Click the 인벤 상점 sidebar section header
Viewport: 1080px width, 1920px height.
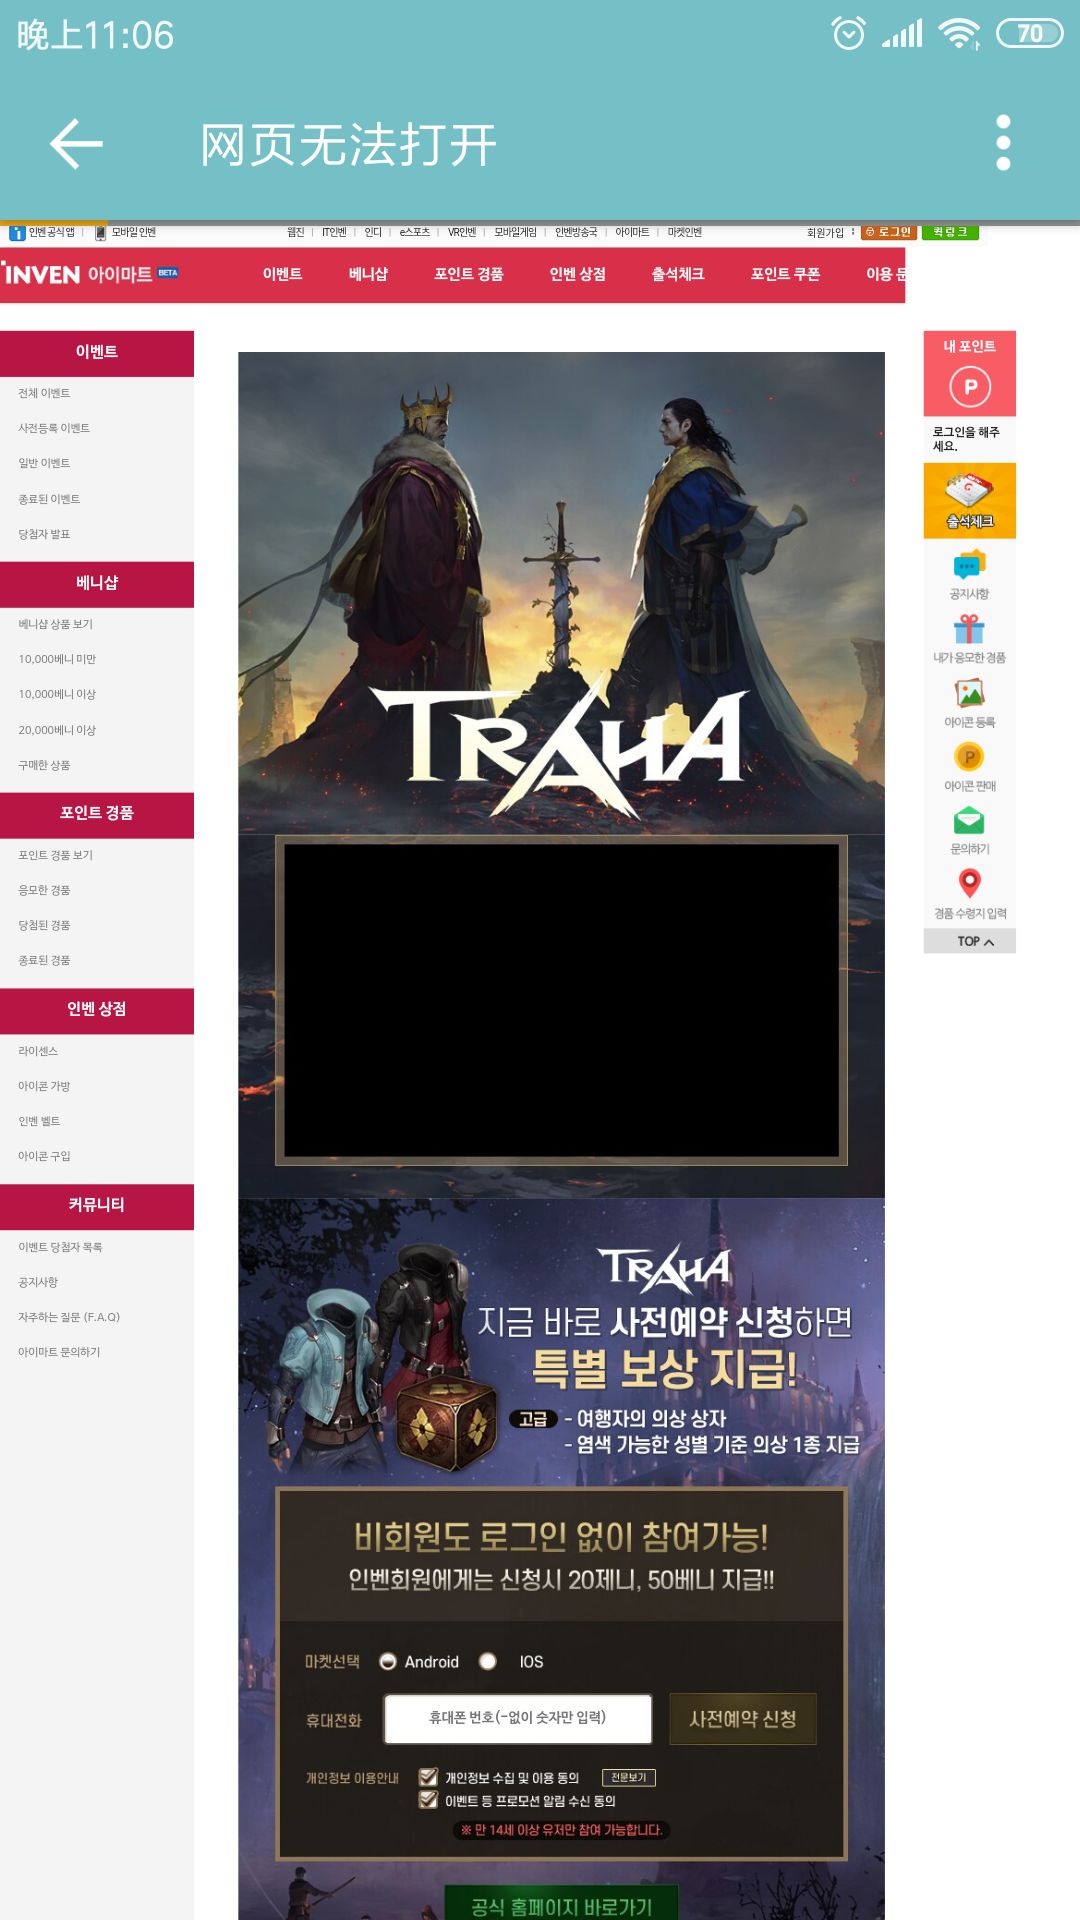tap(97, 1009)
